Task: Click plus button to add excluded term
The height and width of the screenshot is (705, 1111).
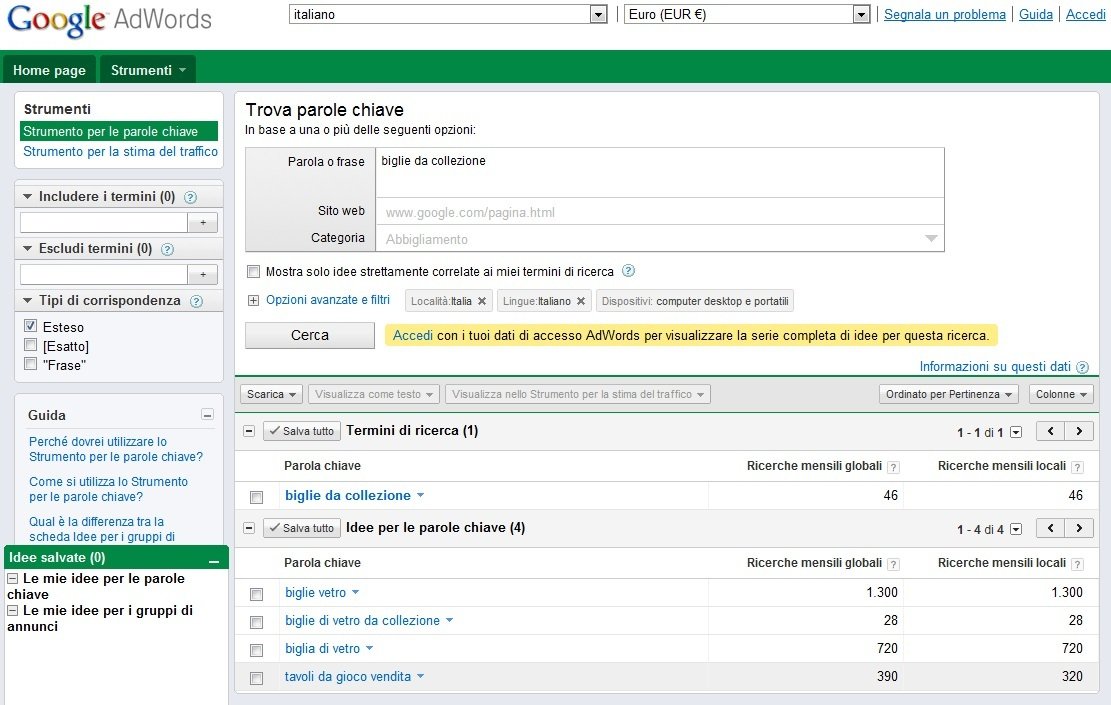Action: pos(203,274)
